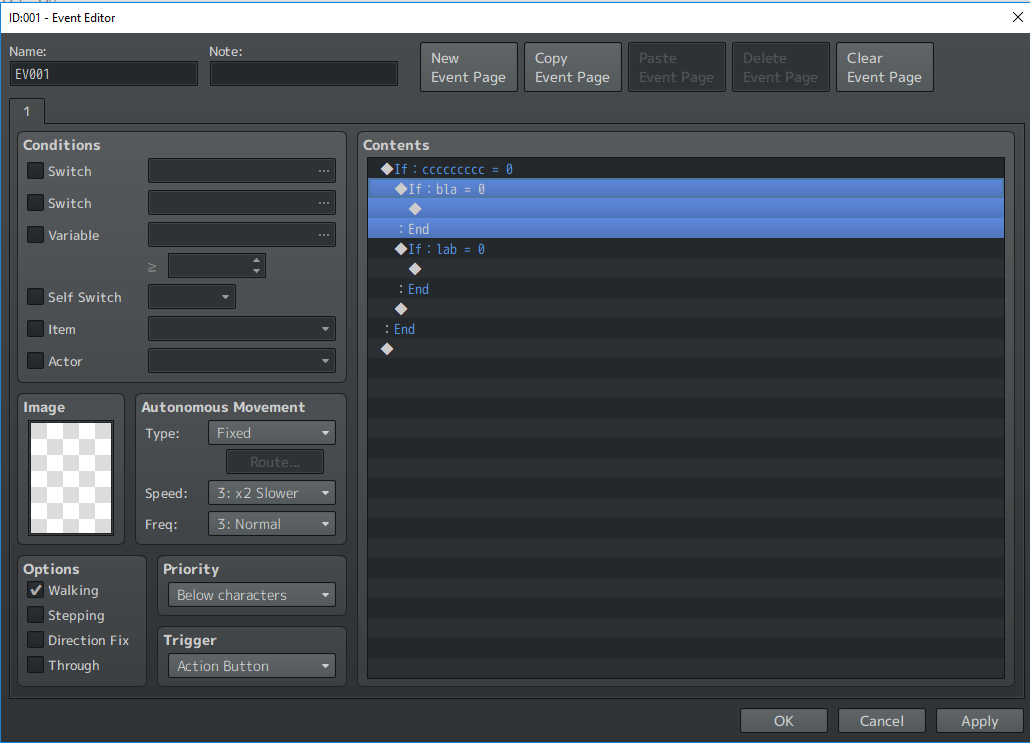Open the movement Type dropdown showing Fixed
1030x743 pixels.
point(272,433)
